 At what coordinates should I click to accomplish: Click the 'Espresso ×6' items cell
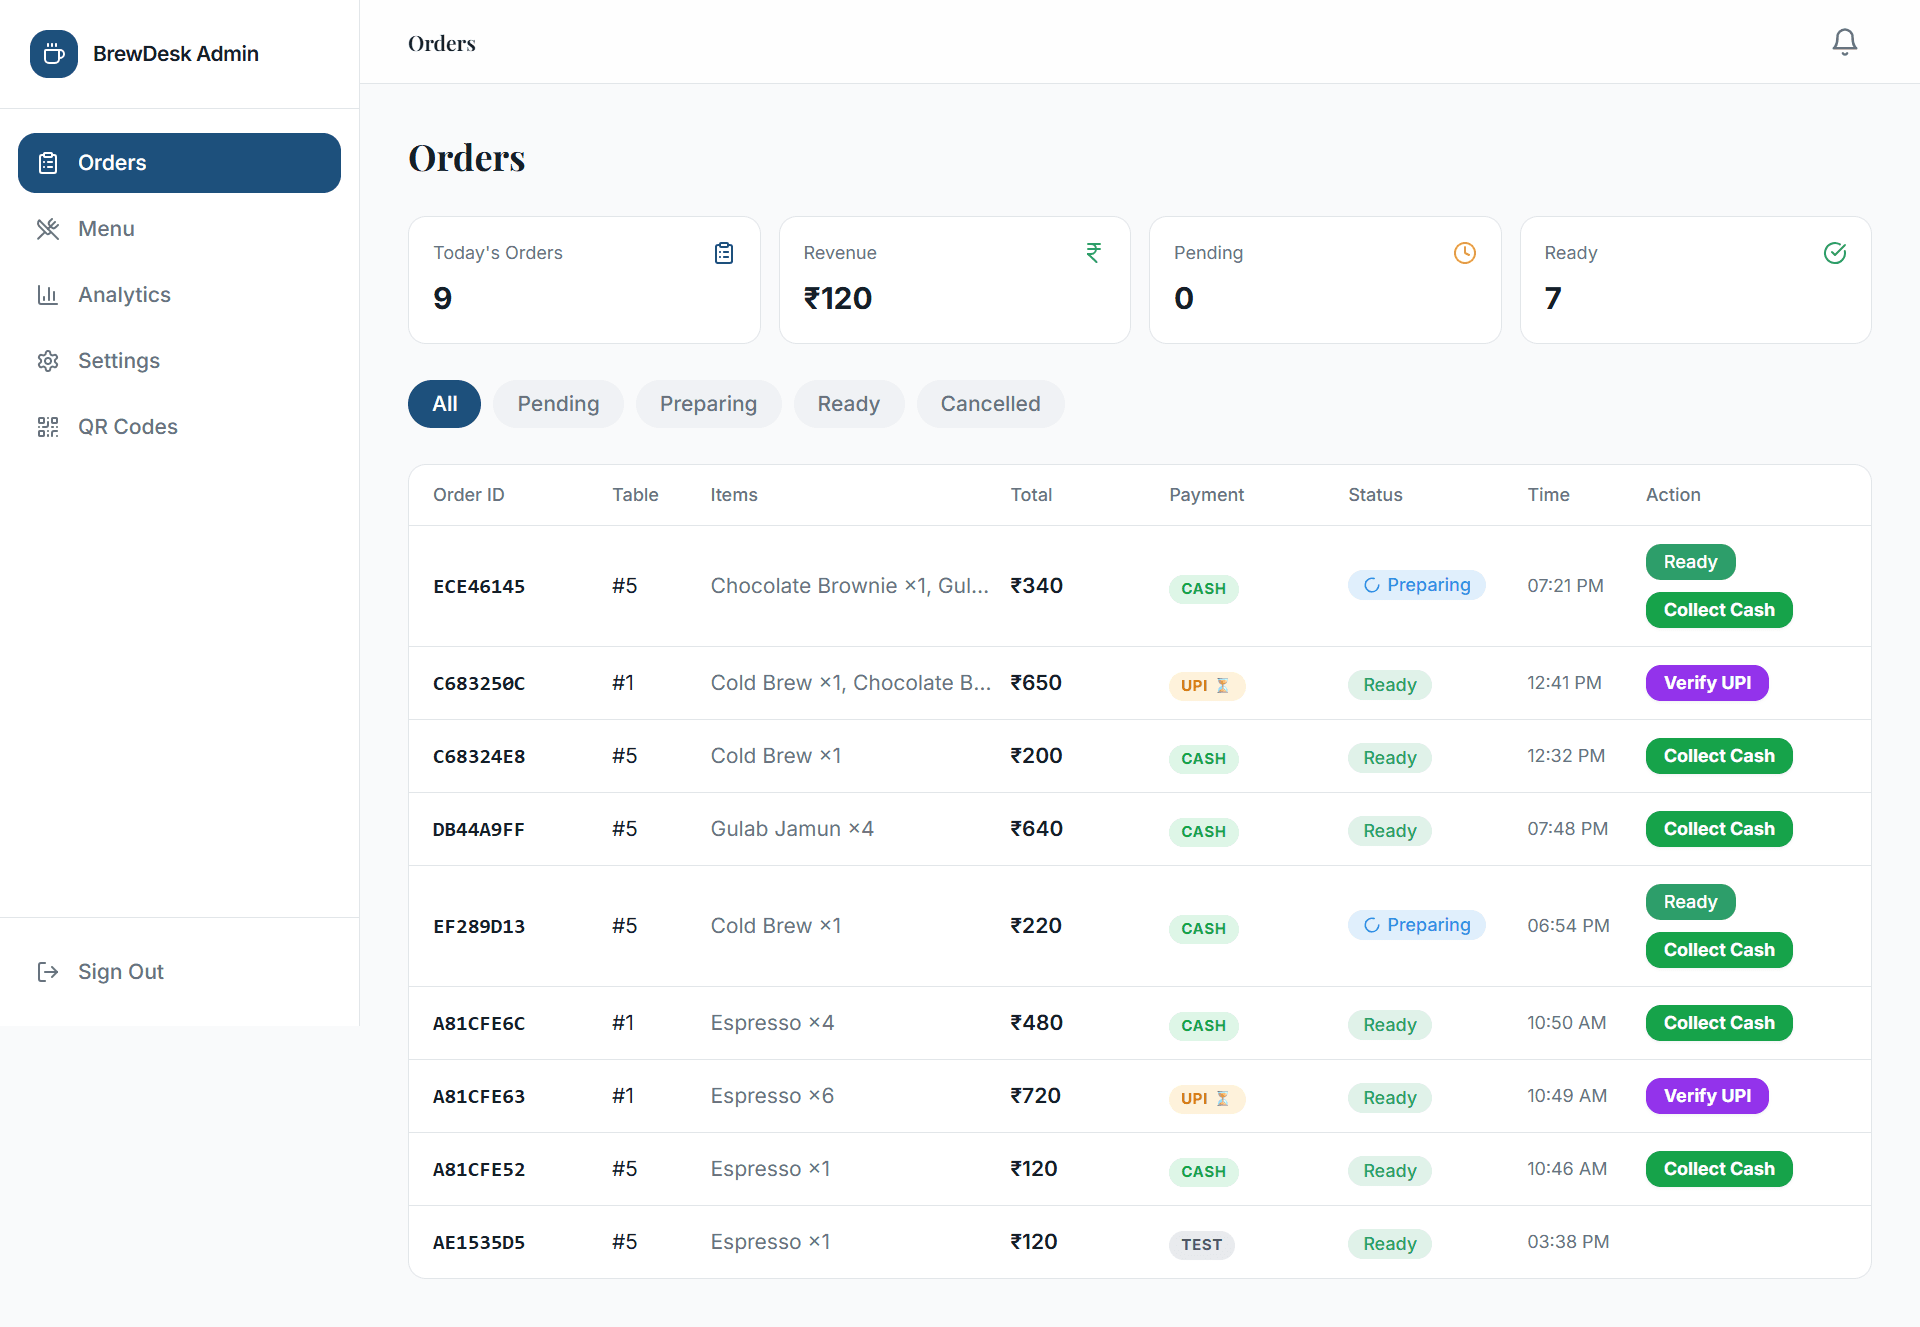772,1096
